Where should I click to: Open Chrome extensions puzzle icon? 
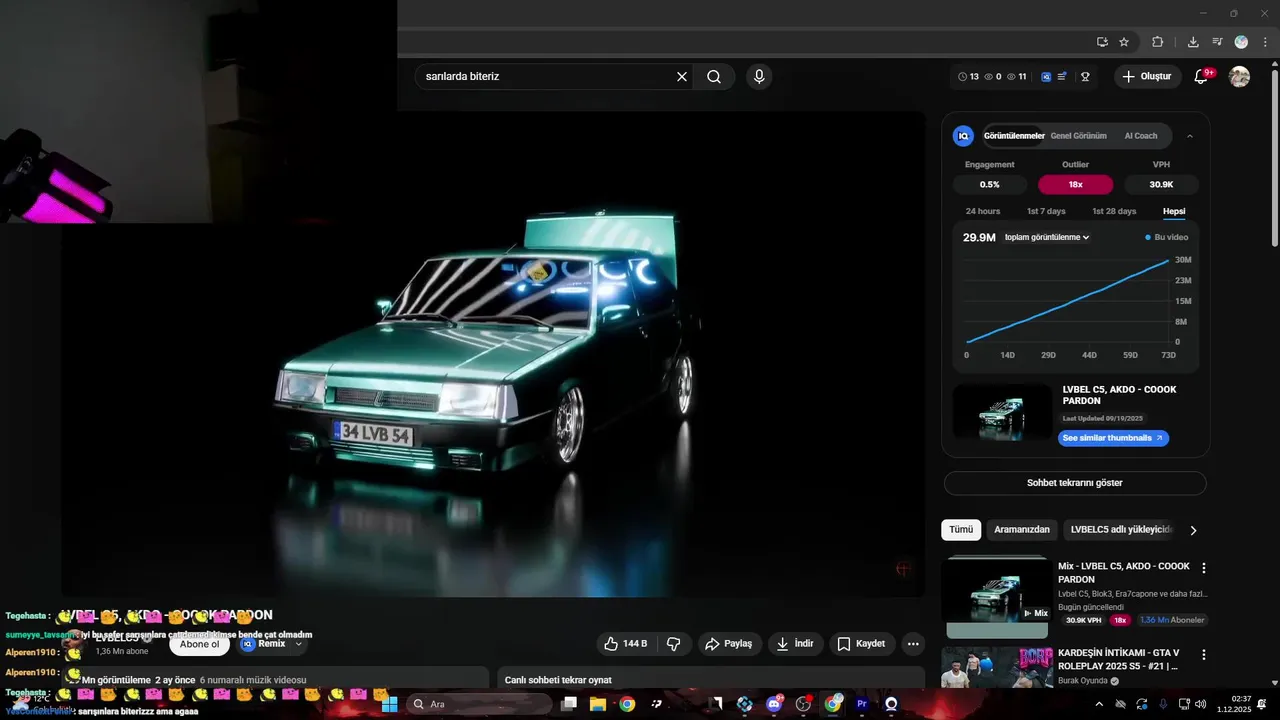(1158, 42)
